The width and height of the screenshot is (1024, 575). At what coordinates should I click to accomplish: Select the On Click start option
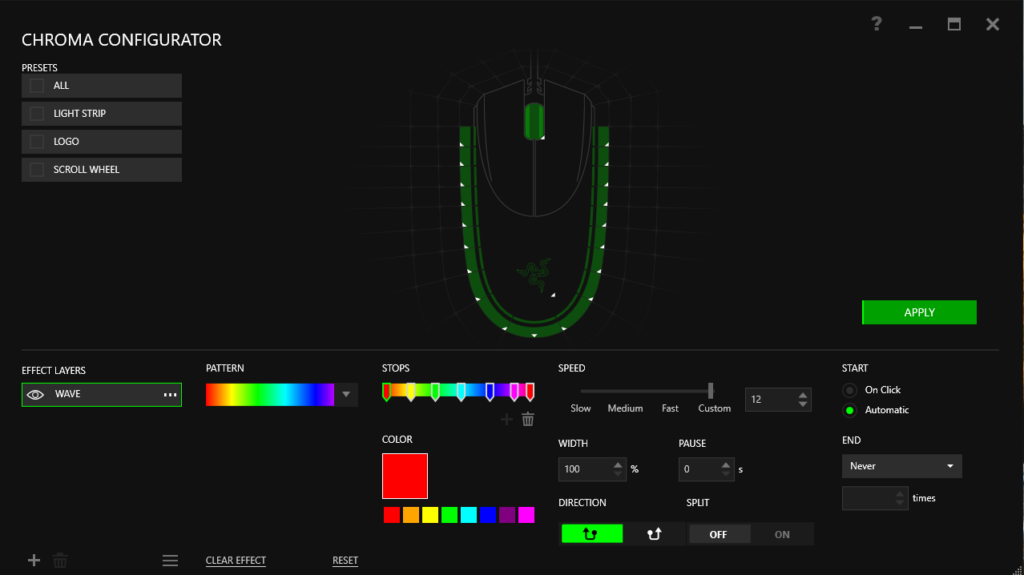(850, 390)
